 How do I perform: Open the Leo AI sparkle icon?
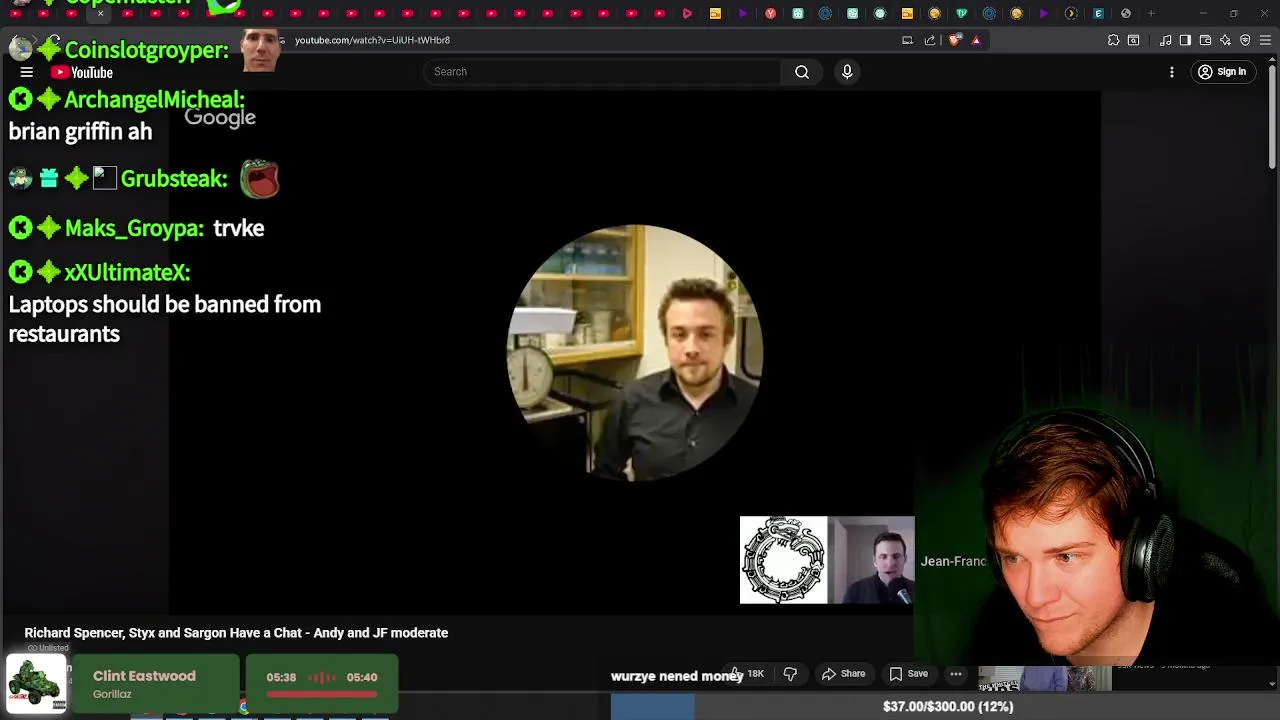pos(1225,40)
